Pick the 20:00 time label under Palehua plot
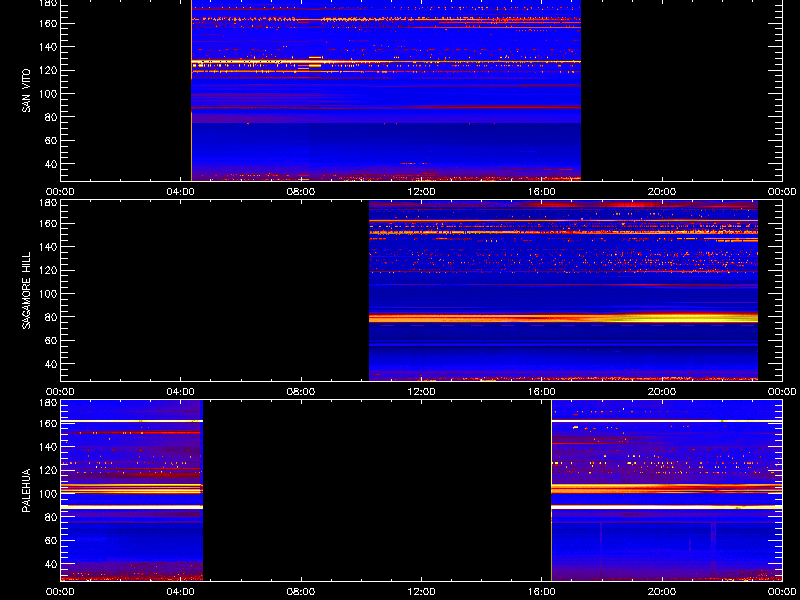Screen dimensions: 800x600 tap(662, 592)
